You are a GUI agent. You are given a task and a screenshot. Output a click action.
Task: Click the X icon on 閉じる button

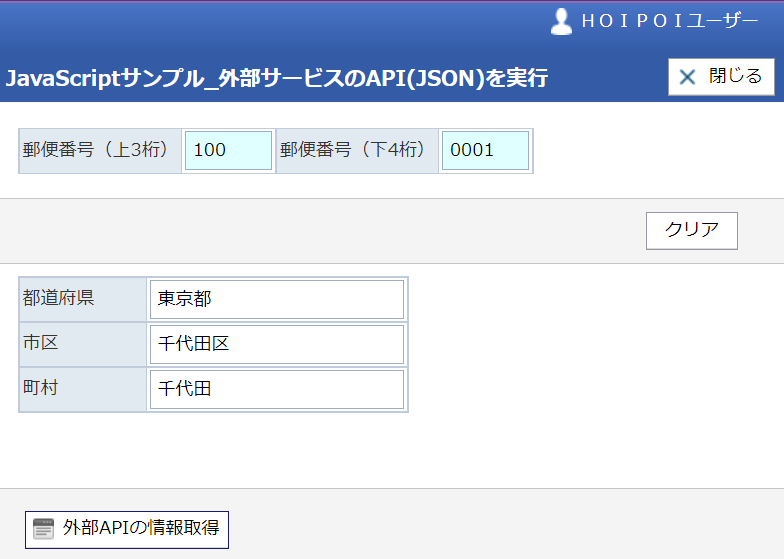(687, 77)
